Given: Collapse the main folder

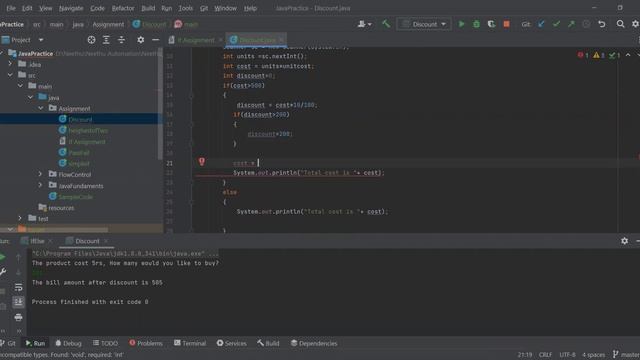Looking at the screenshot, I should point(20,86).
